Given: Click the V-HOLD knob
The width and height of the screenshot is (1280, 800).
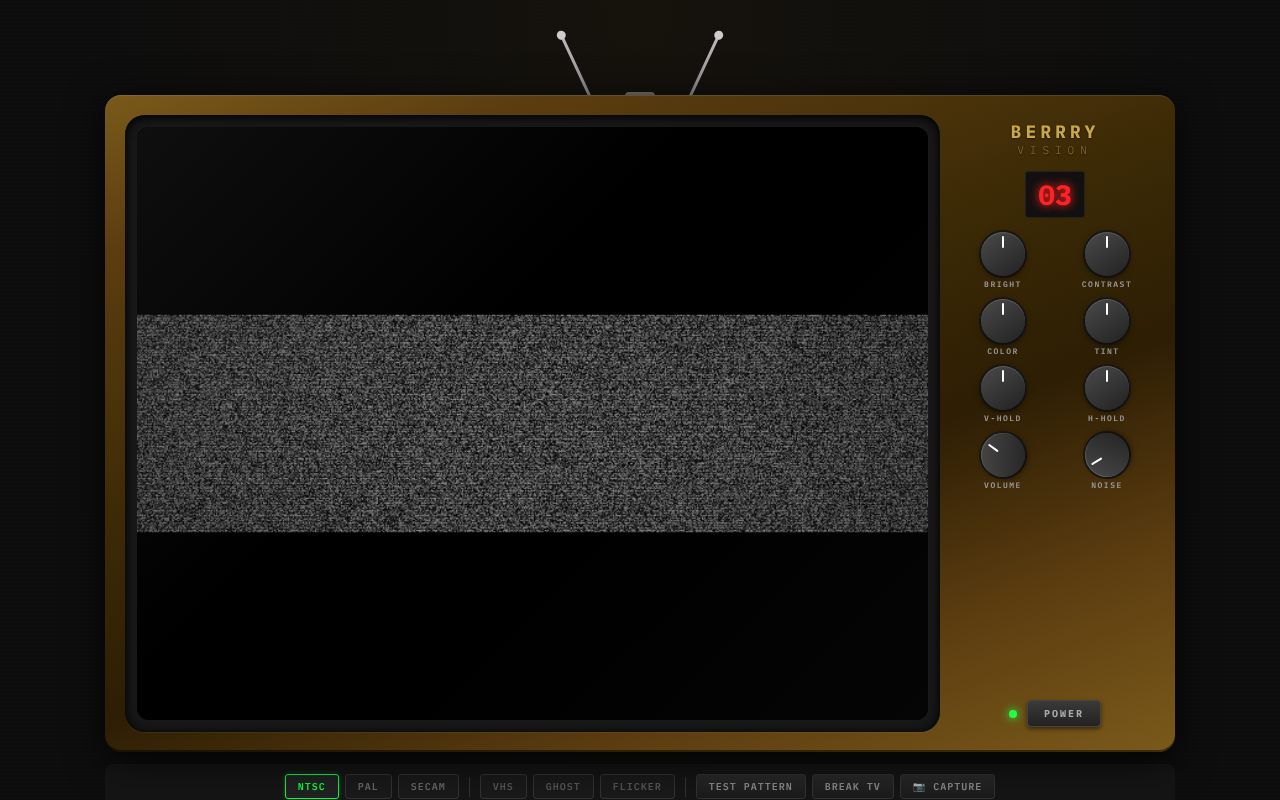Looking at the screenshot, I should (x=1002, y=387).
